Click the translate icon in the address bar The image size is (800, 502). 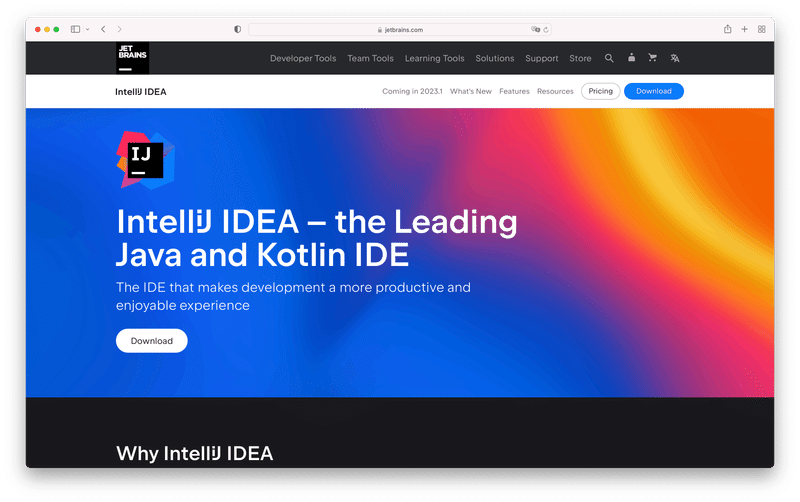[535, 30]
